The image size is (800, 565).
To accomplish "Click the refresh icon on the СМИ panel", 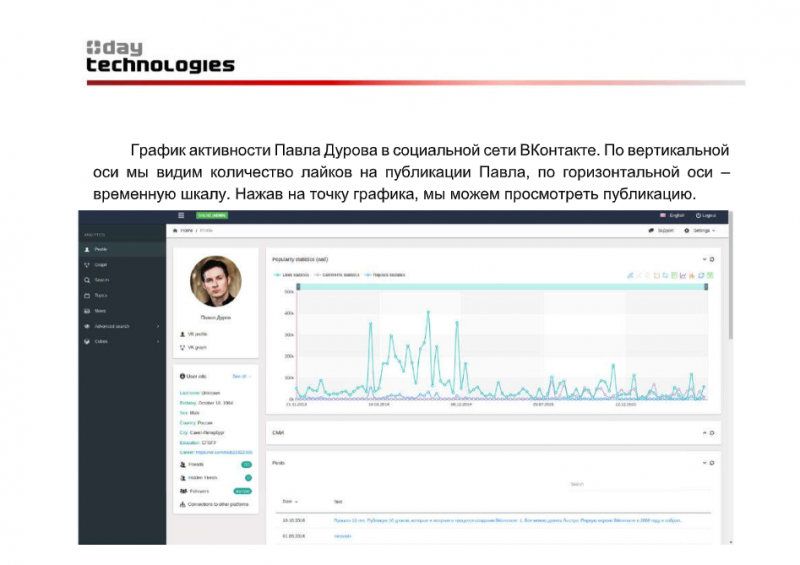I will 712,433.
